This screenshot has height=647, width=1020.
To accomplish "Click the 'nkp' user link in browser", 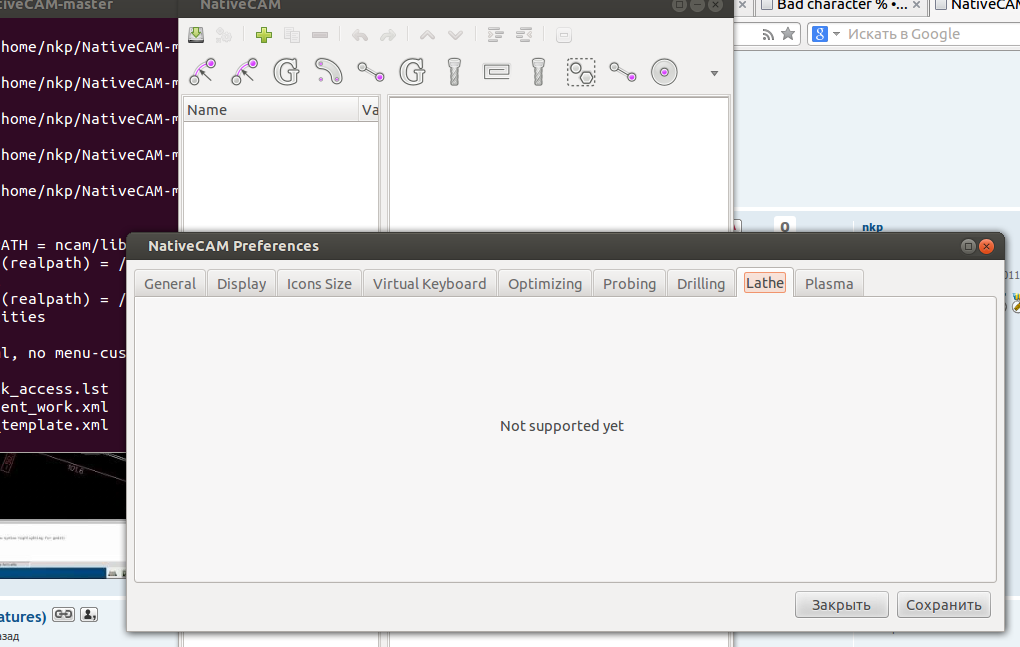I will click(872, 227).
